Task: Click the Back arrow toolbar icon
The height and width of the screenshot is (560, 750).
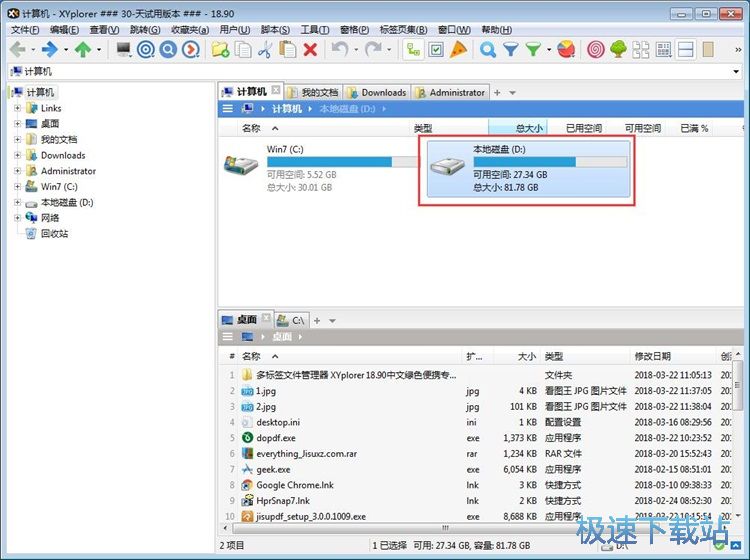Action: 18,49
